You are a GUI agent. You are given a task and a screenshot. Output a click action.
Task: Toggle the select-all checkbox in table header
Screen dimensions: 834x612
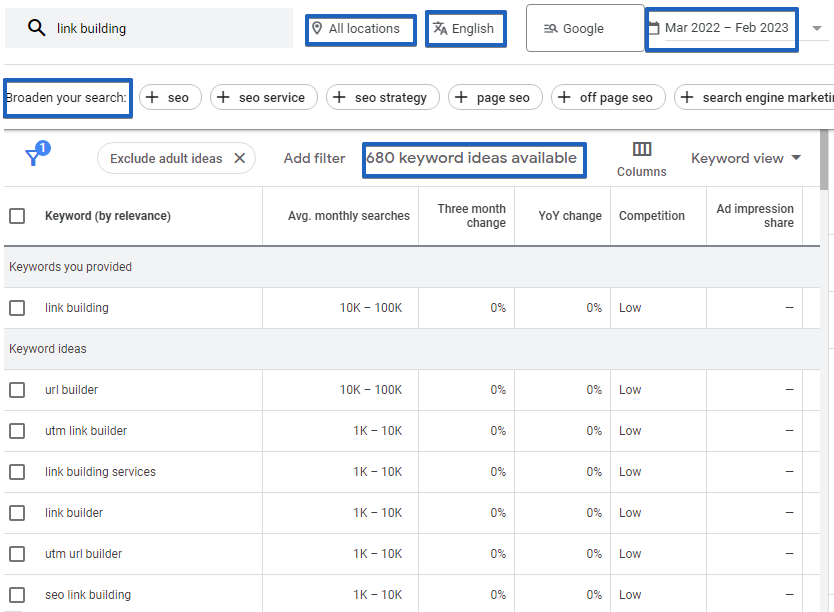(x=17, y=216)
